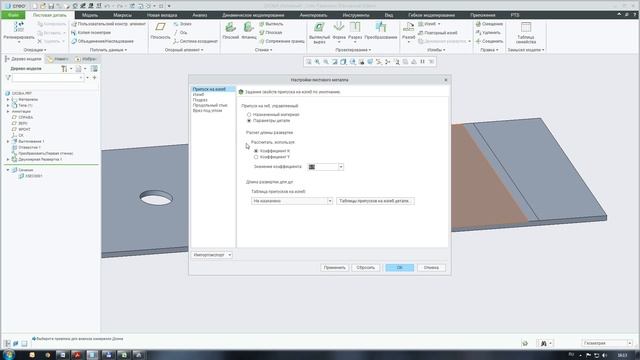Click the pause icon in graphics toolbar
The height and width of the screenshot is (360, 640).
422,62
